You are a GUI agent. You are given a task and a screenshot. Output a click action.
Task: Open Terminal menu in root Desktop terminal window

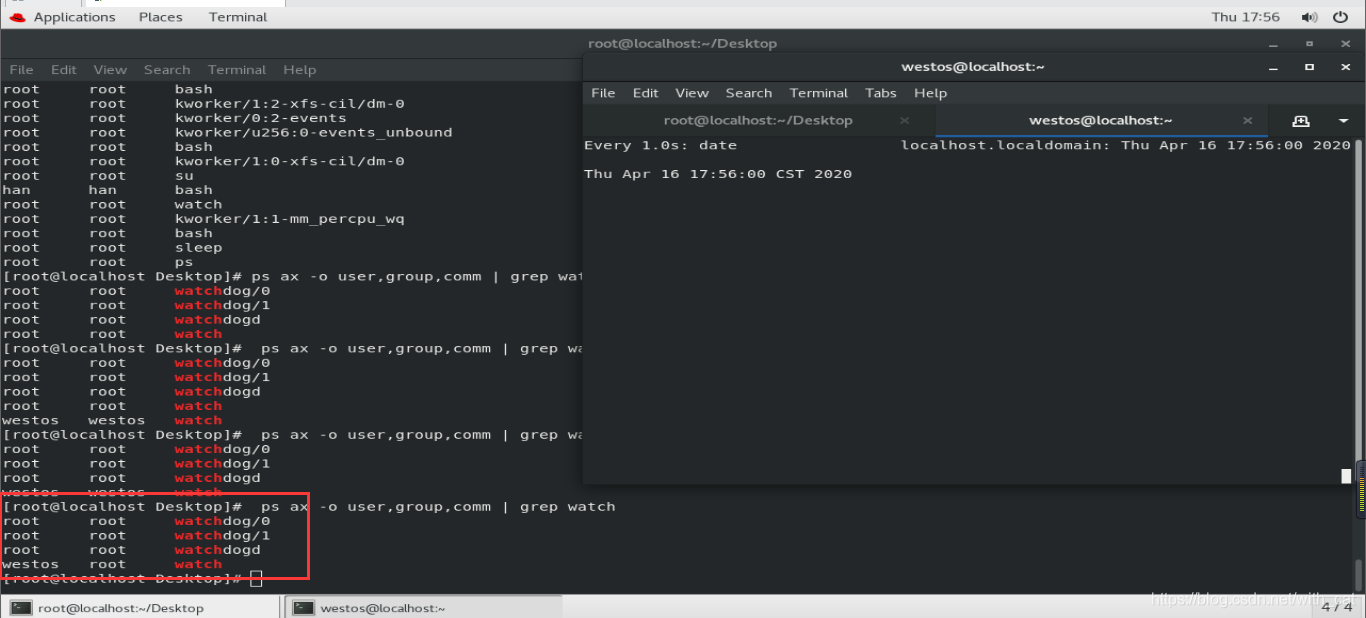[237, 70]
